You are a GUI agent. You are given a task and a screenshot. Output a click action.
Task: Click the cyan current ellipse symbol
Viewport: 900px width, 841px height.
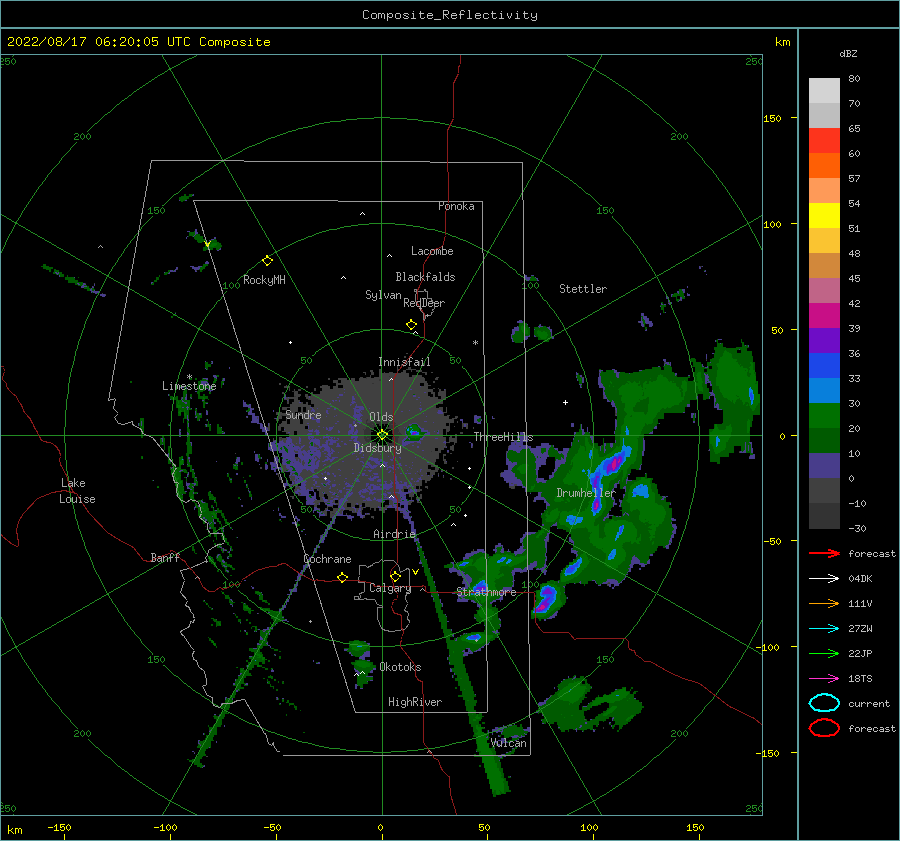pos(824,703)
